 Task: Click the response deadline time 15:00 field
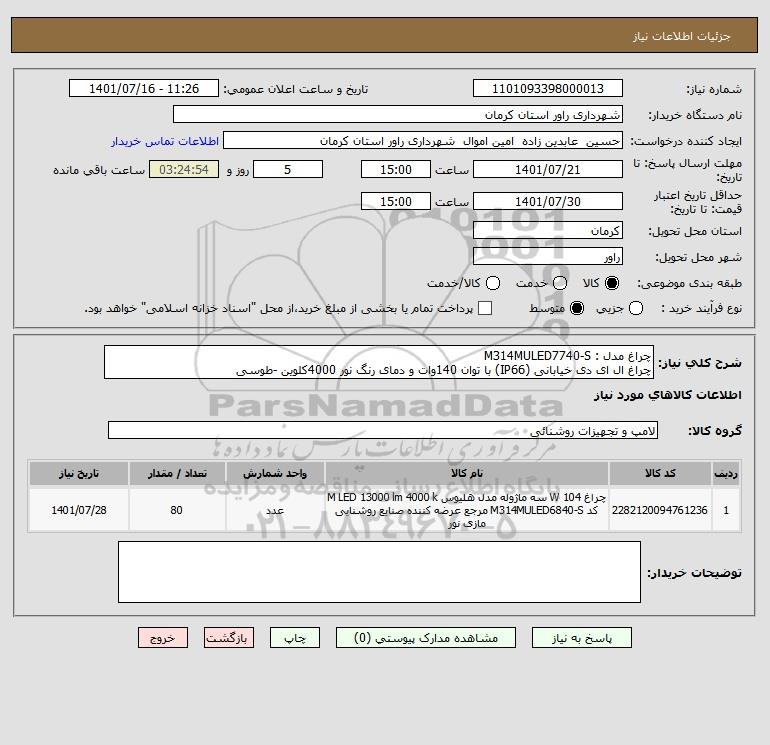[x=396, y=169]
